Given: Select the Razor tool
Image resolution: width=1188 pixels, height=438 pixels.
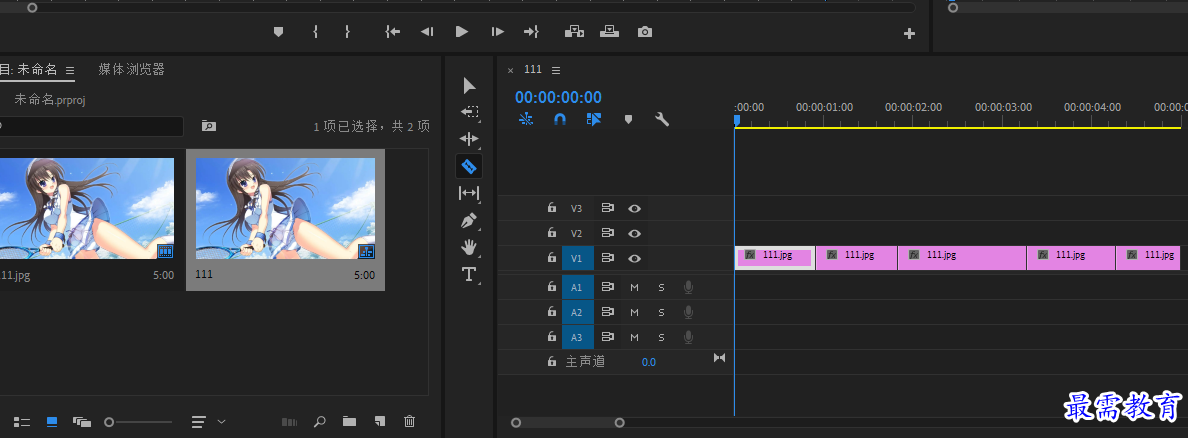Looking at the screenshot, I should [x=469, y=166].
